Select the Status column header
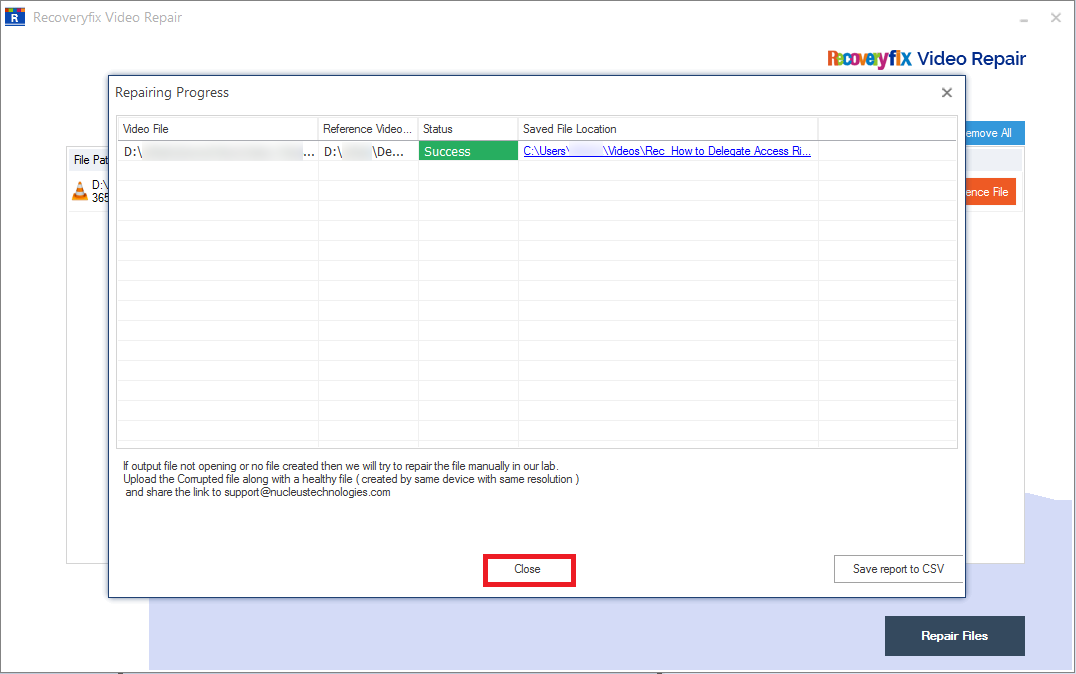This screenshot has width=1076, height=674. coord(468,129)
